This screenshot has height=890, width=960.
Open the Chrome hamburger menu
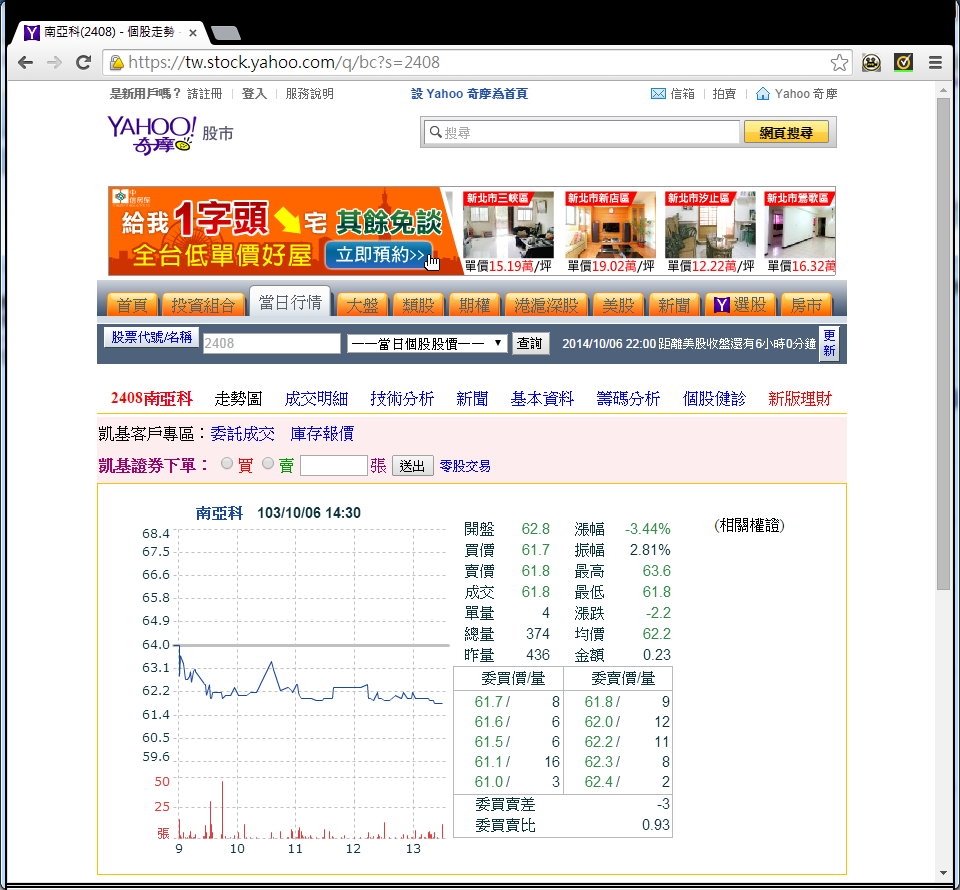pyautogui.click(x=935, y=62)
